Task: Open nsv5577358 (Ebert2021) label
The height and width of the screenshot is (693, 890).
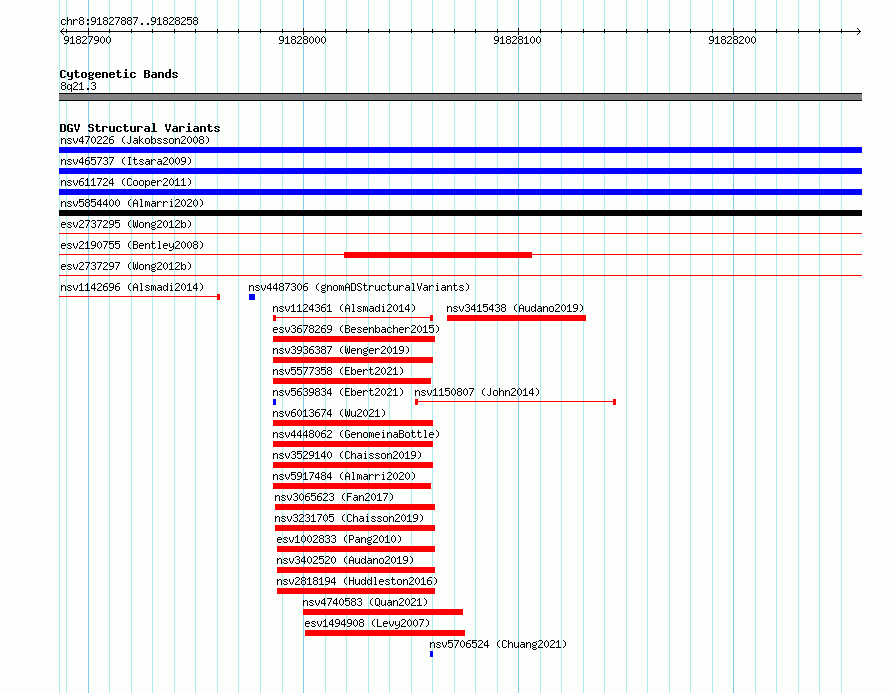Action: [338, 371]
